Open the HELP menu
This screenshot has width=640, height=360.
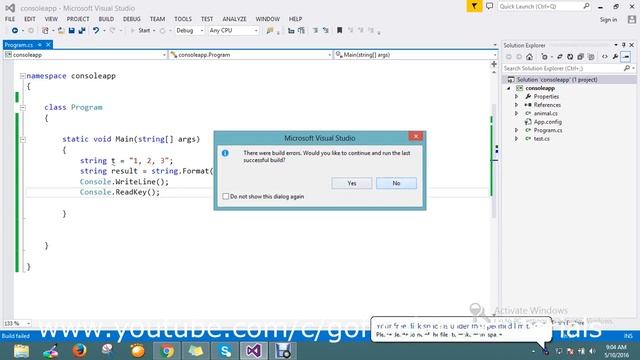(295, 19)
